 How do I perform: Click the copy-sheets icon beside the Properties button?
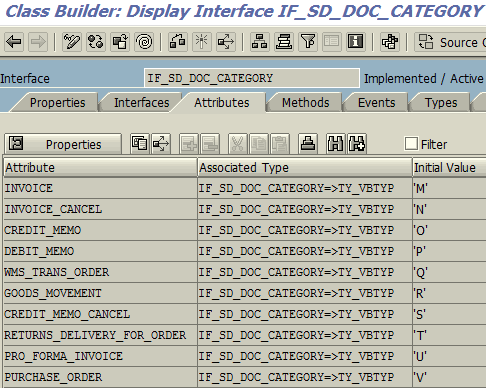click(x=140, y=144)
